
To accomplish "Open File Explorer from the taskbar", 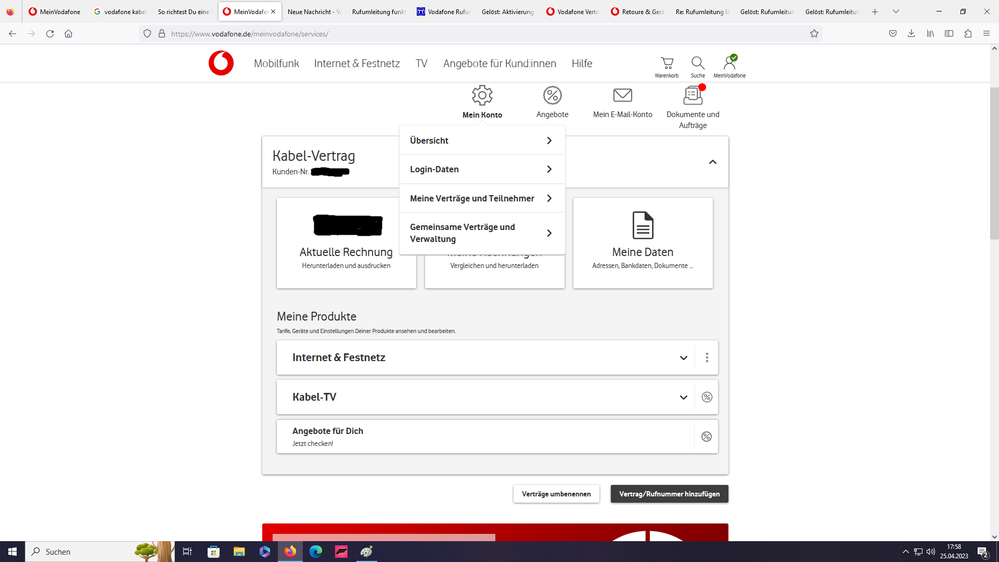I will 239,551.
